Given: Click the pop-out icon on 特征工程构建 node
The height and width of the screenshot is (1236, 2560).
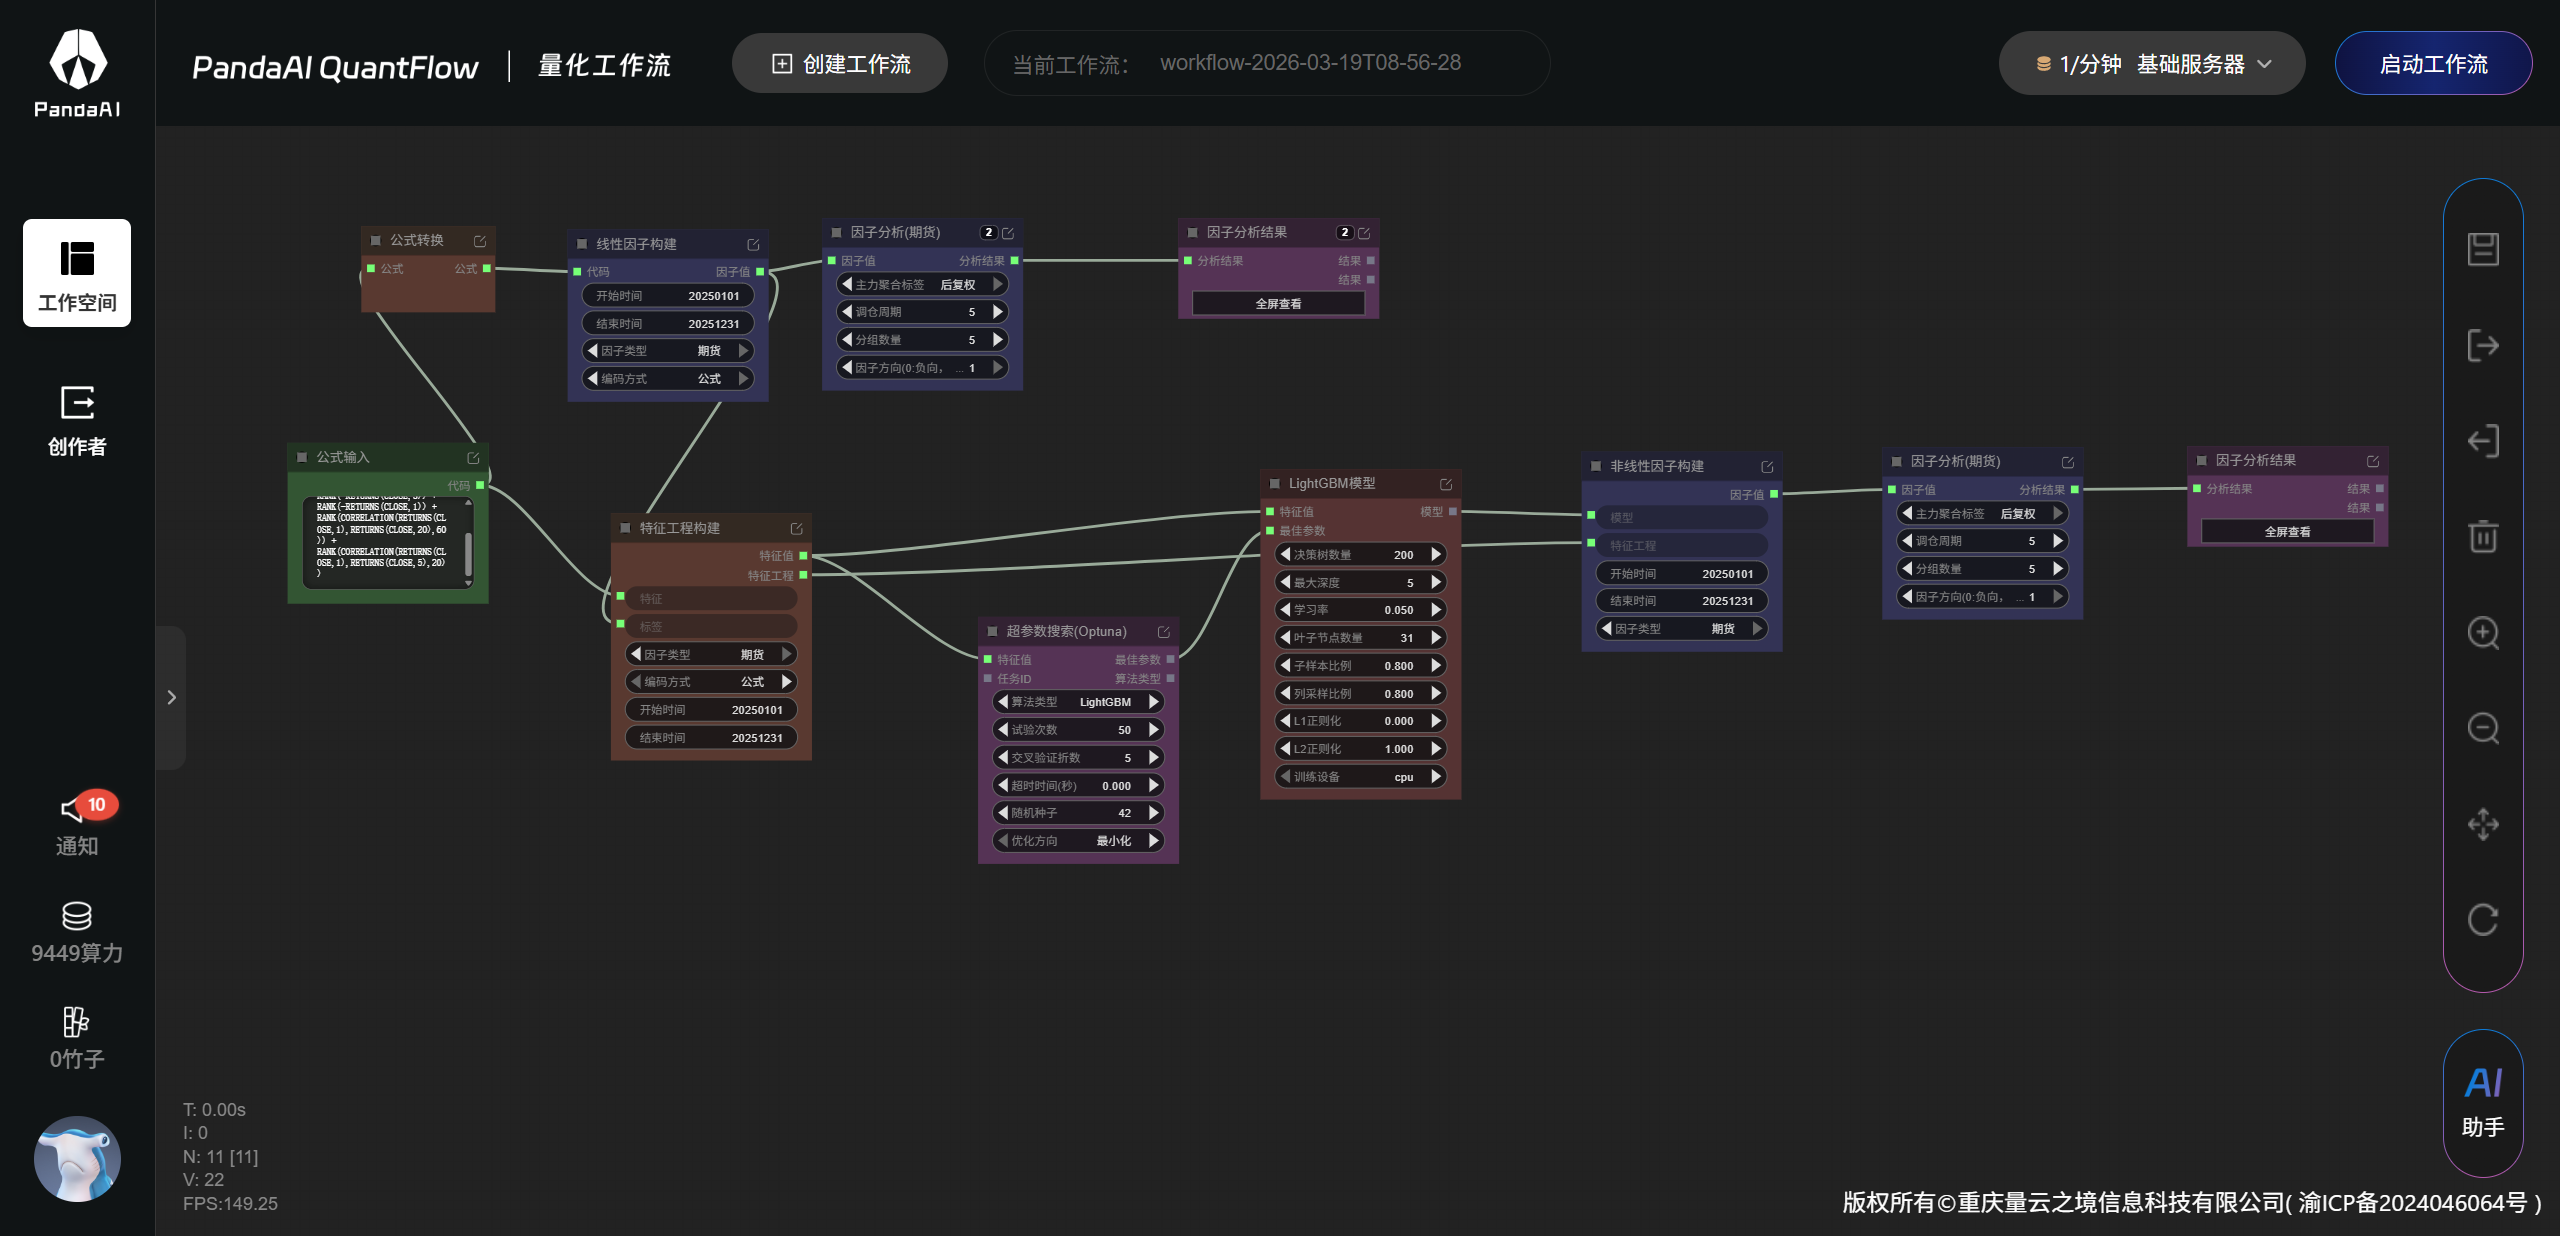Looking at the screenshot, I should (x=796, y=529).
